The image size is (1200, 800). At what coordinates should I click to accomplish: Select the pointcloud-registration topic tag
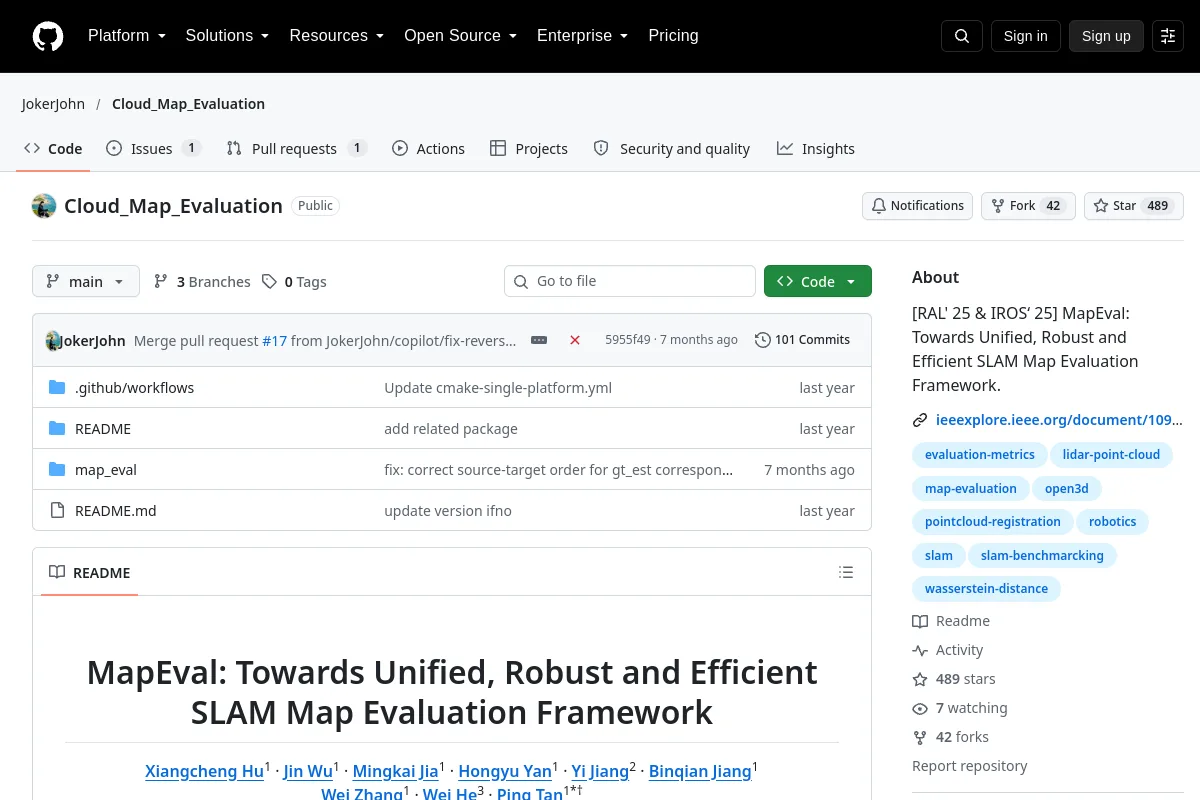tap(993, 522)
